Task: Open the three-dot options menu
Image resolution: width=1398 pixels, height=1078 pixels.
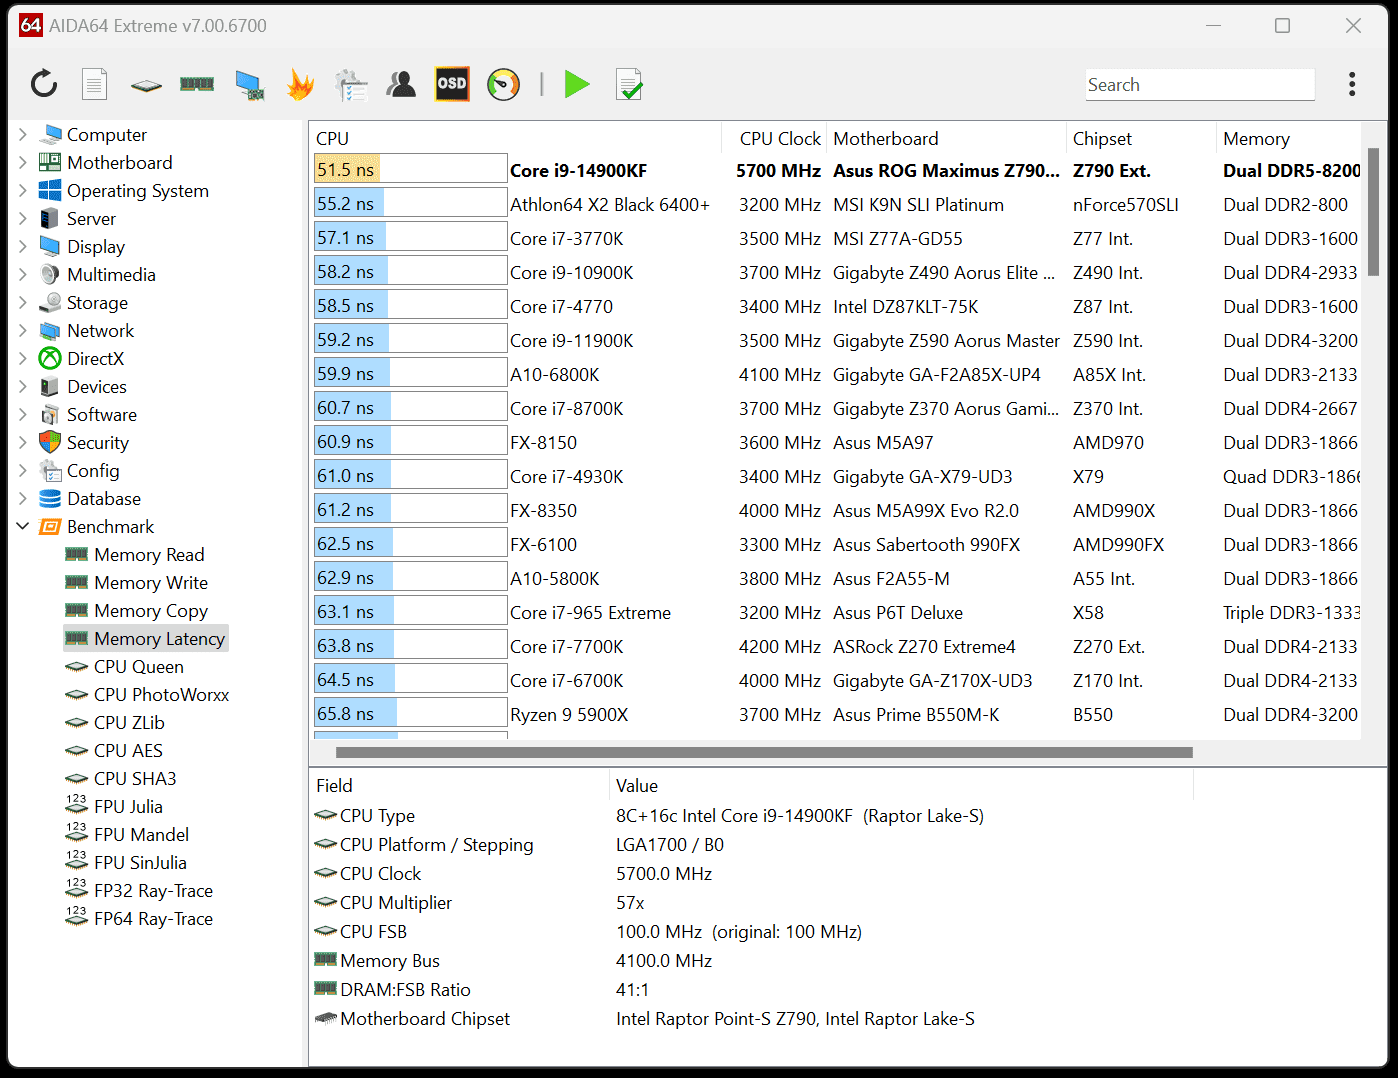Action: 1352,84
